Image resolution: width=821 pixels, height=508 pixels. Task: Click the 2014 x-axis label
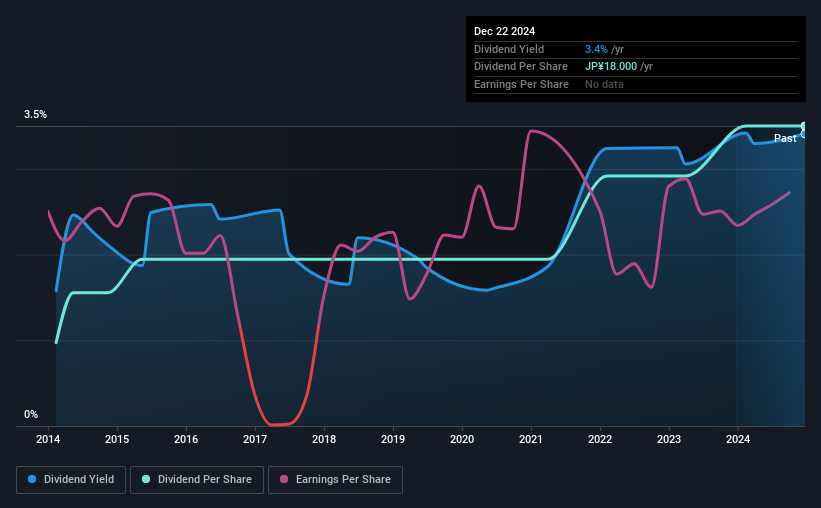pos(48,439)
